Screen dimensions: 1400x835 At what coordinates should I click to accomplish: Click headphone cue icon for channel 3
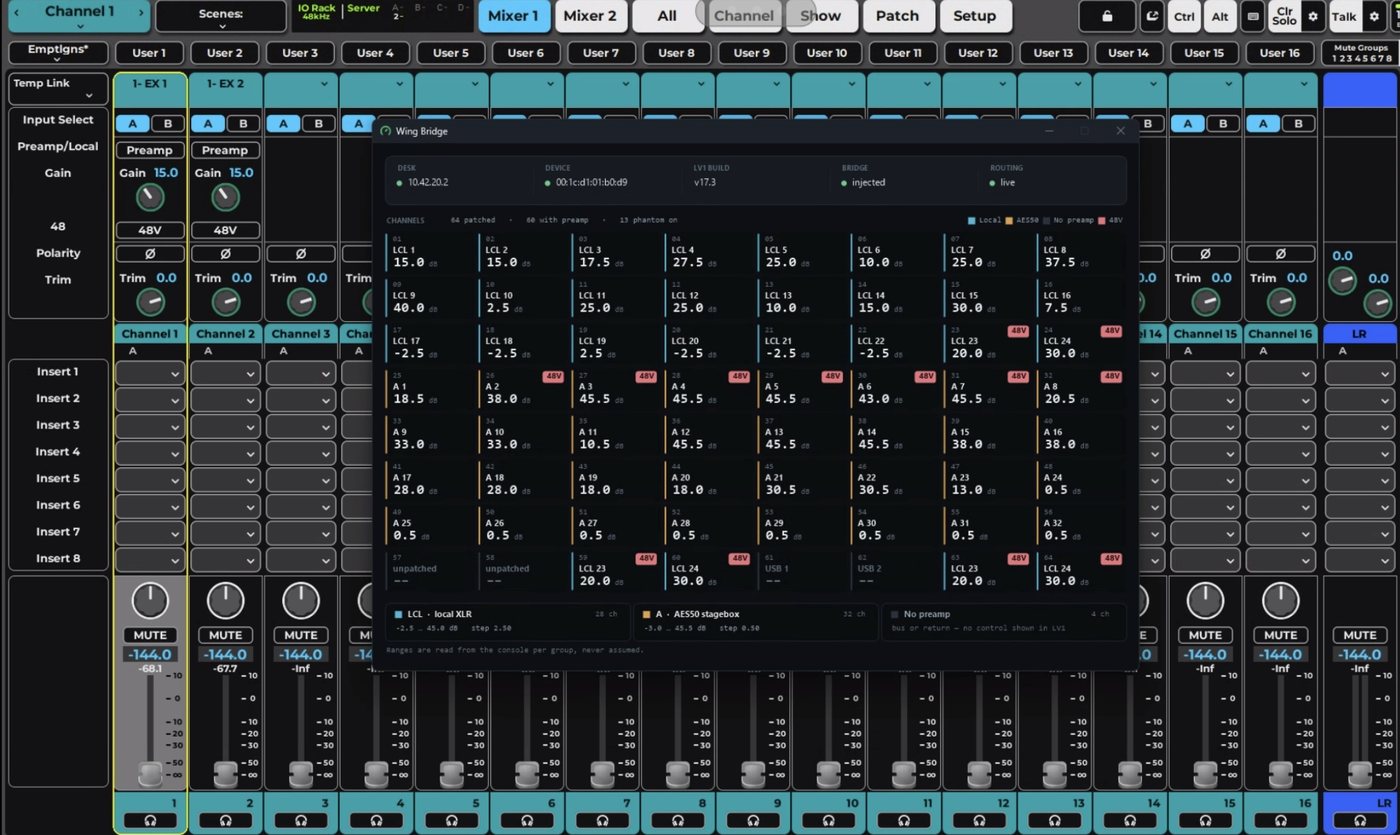click(x=301, y=820)
